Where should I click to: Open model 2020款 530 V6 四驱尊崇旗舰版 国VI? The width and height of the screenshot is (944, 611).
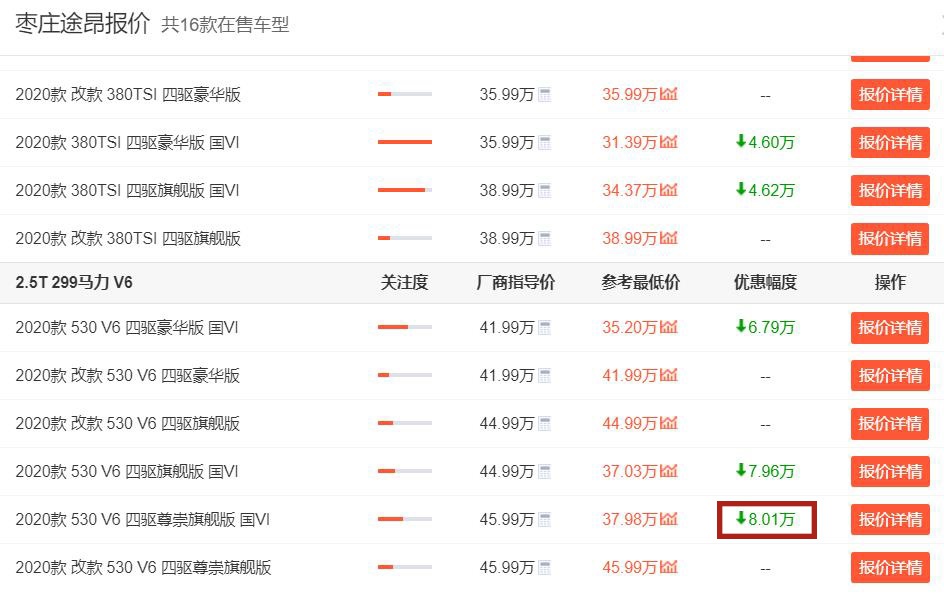[x=143, y=520]
